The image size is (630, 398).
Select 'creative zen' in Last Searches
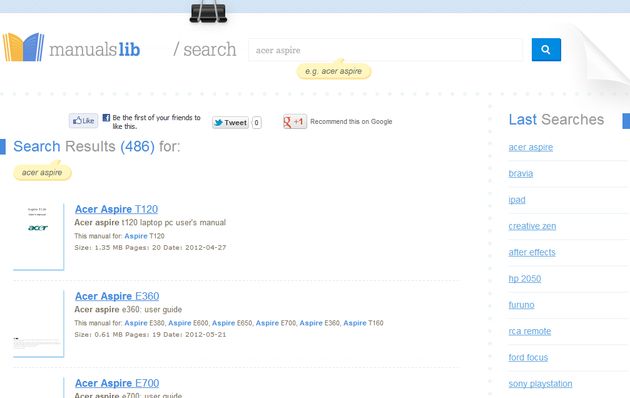(532, 226)
